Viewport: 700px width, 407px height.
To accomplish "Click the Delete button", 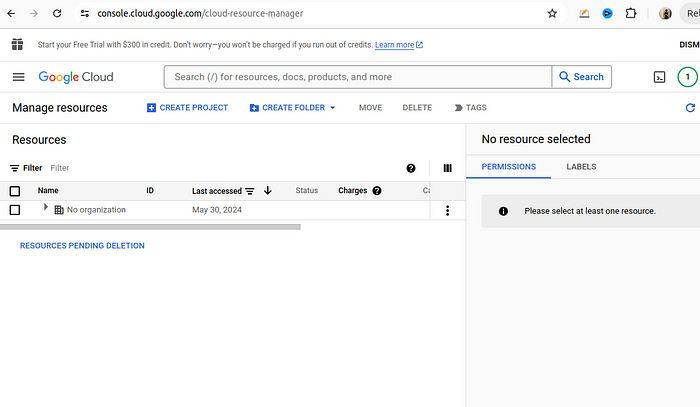I will (417, 108).
